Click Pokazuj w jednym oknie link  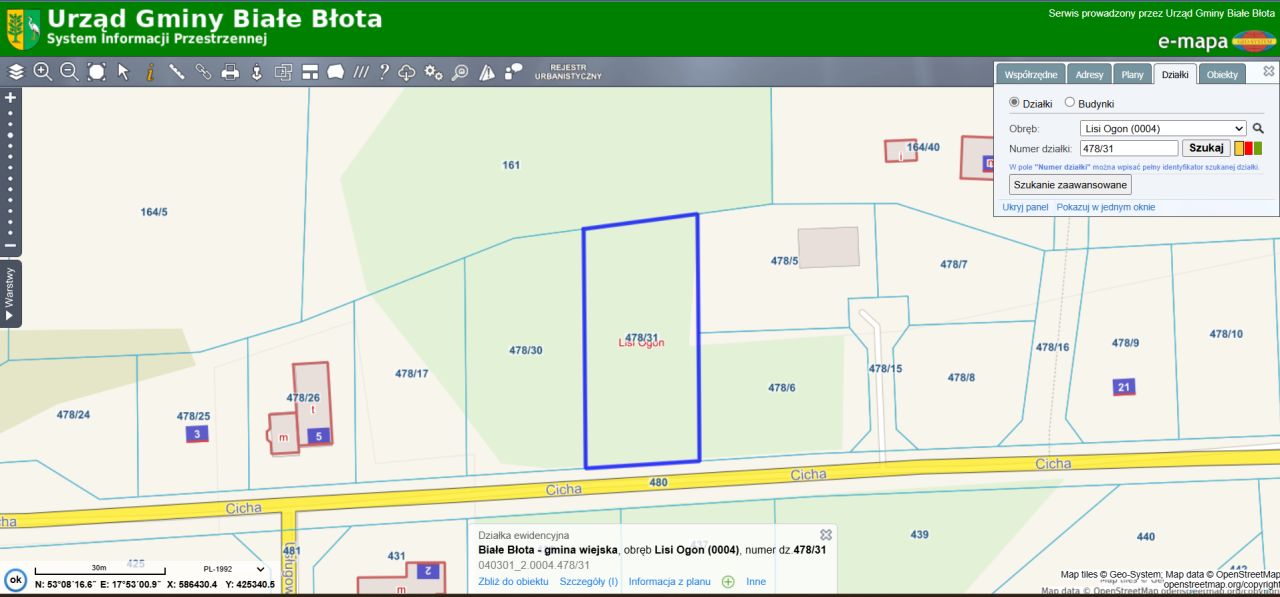[1105, 207]
